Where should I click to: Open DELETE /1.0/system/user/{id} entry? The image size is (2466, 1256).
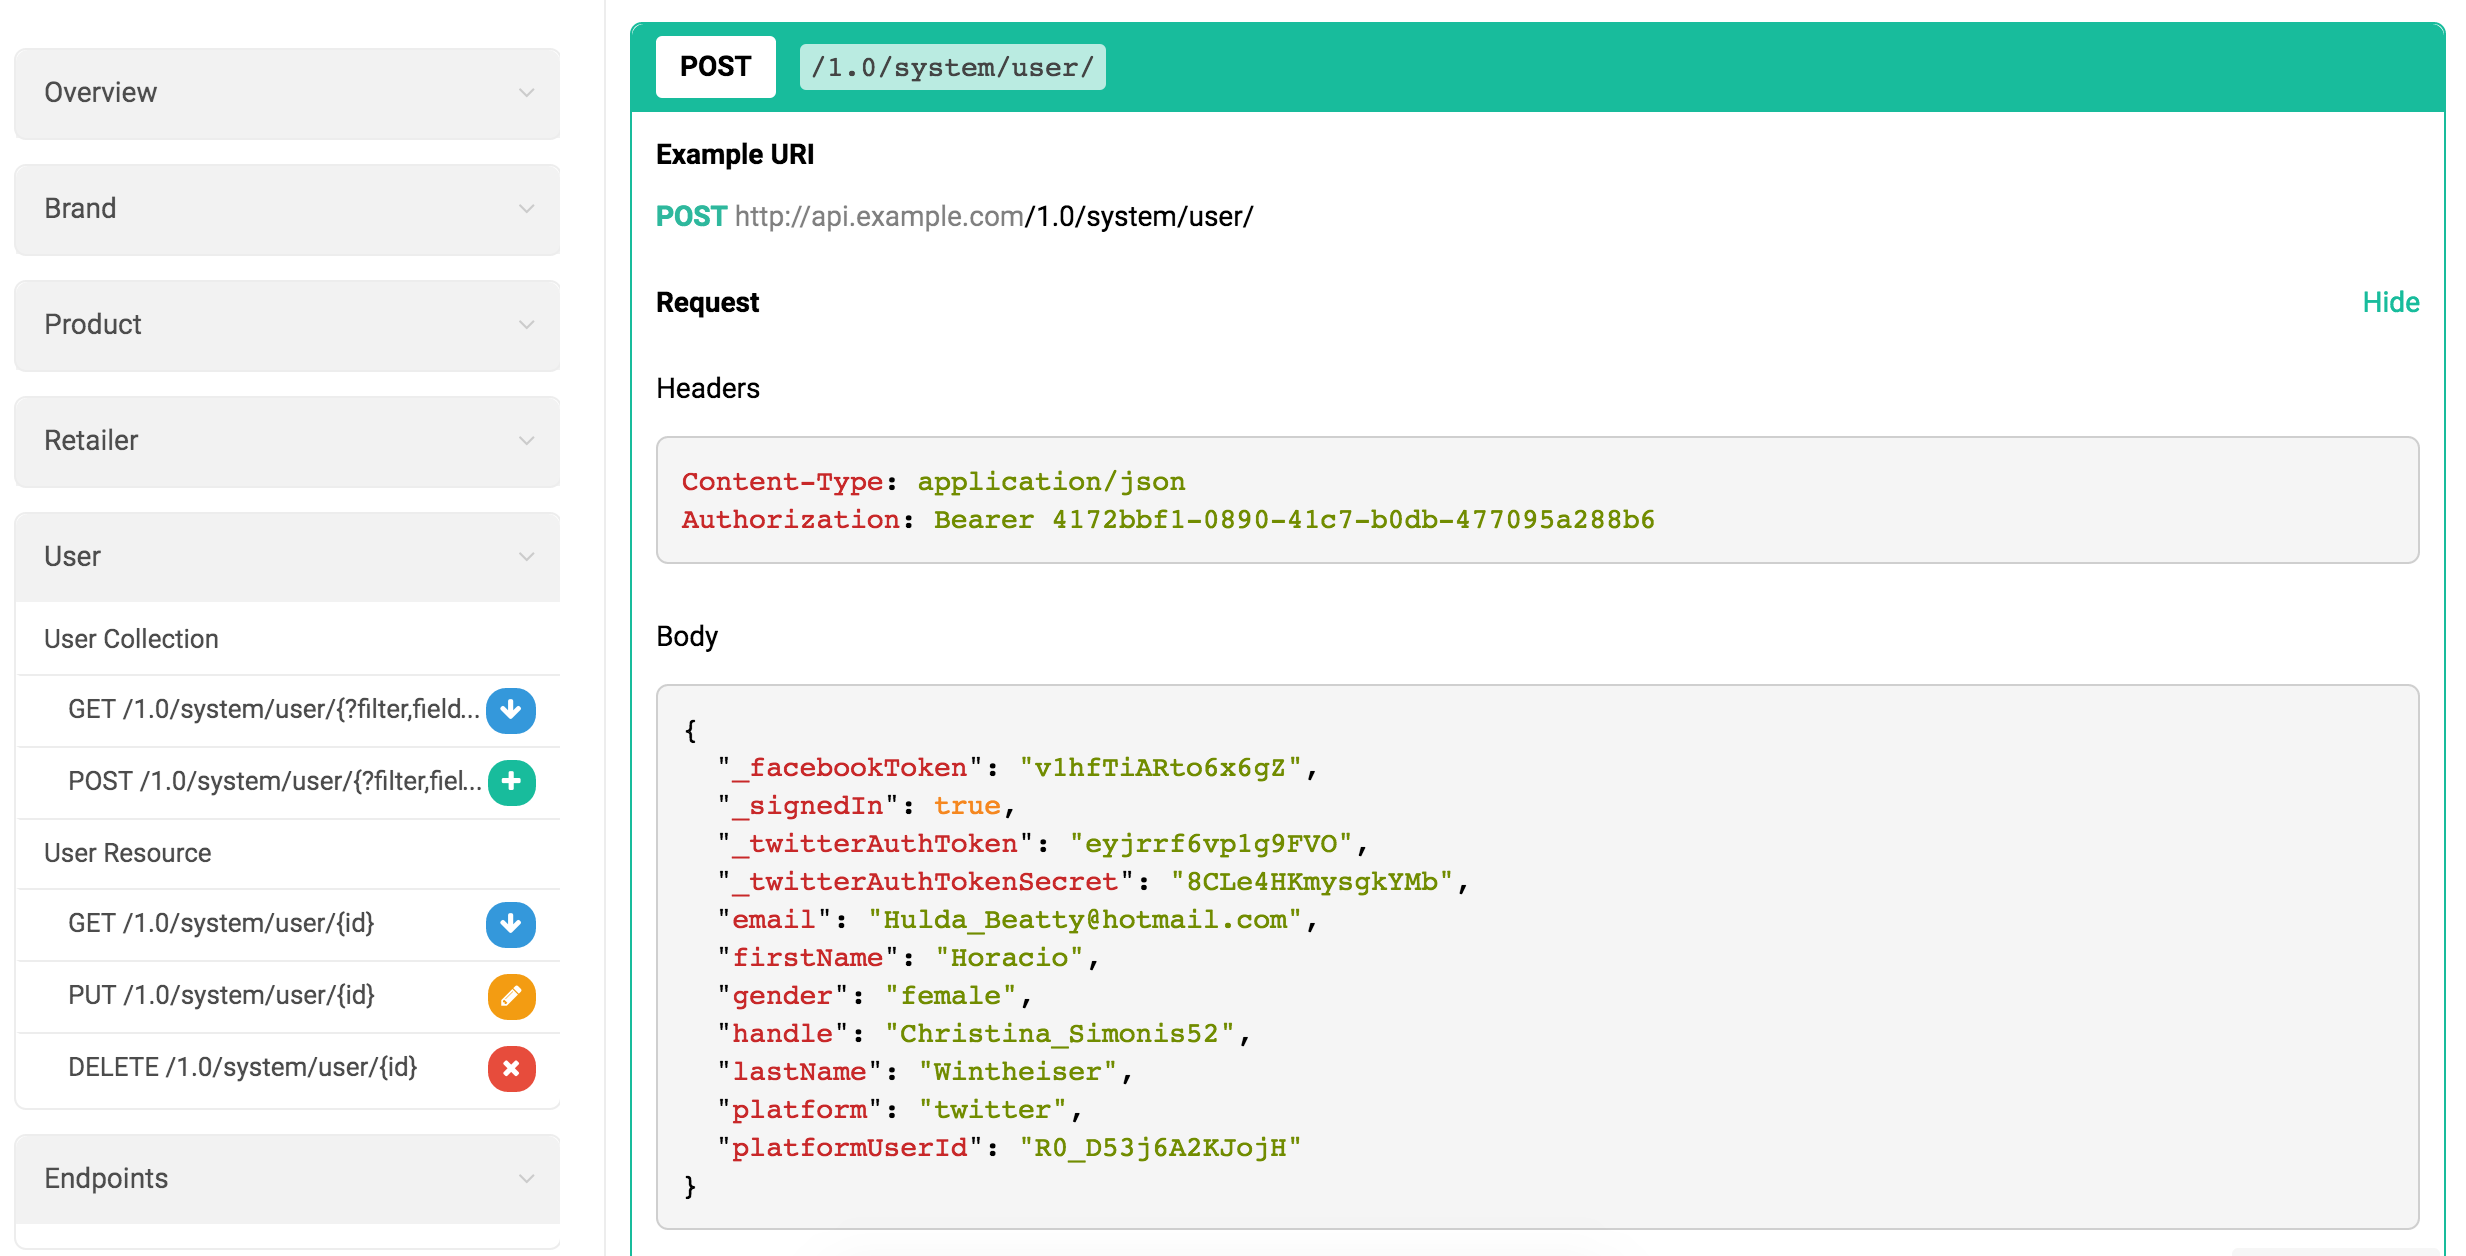click(242, 1067)
